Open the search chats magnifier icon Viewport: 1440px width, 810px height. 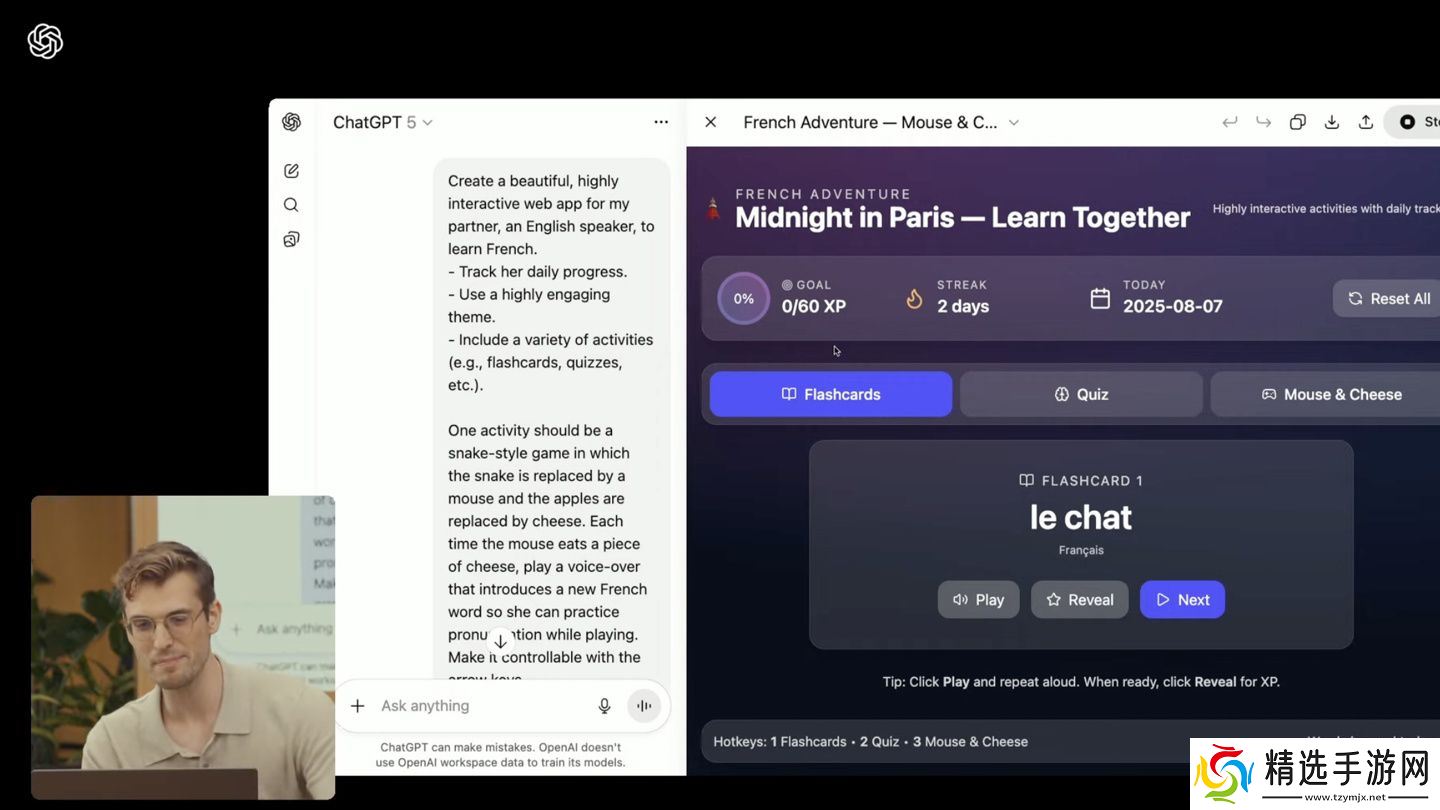pos(291,205)
